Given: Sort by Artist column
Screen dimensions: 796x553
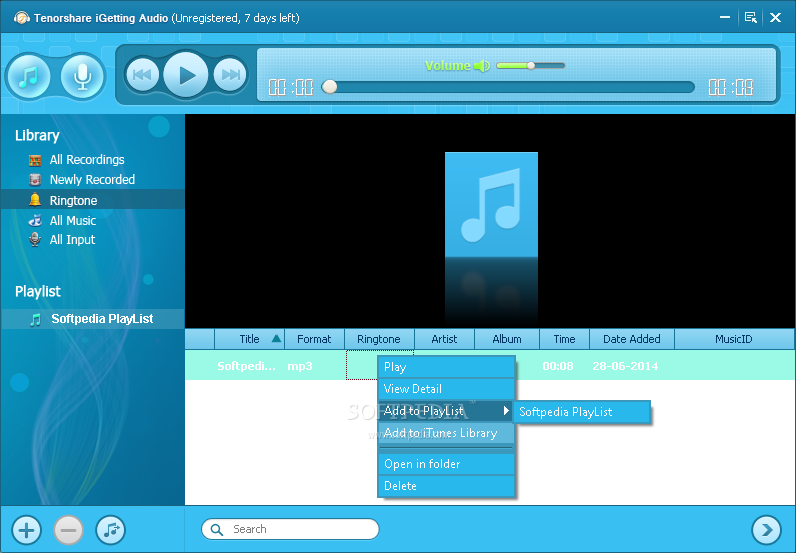Looking at the screenshot, I should click(x=444, y=339).
